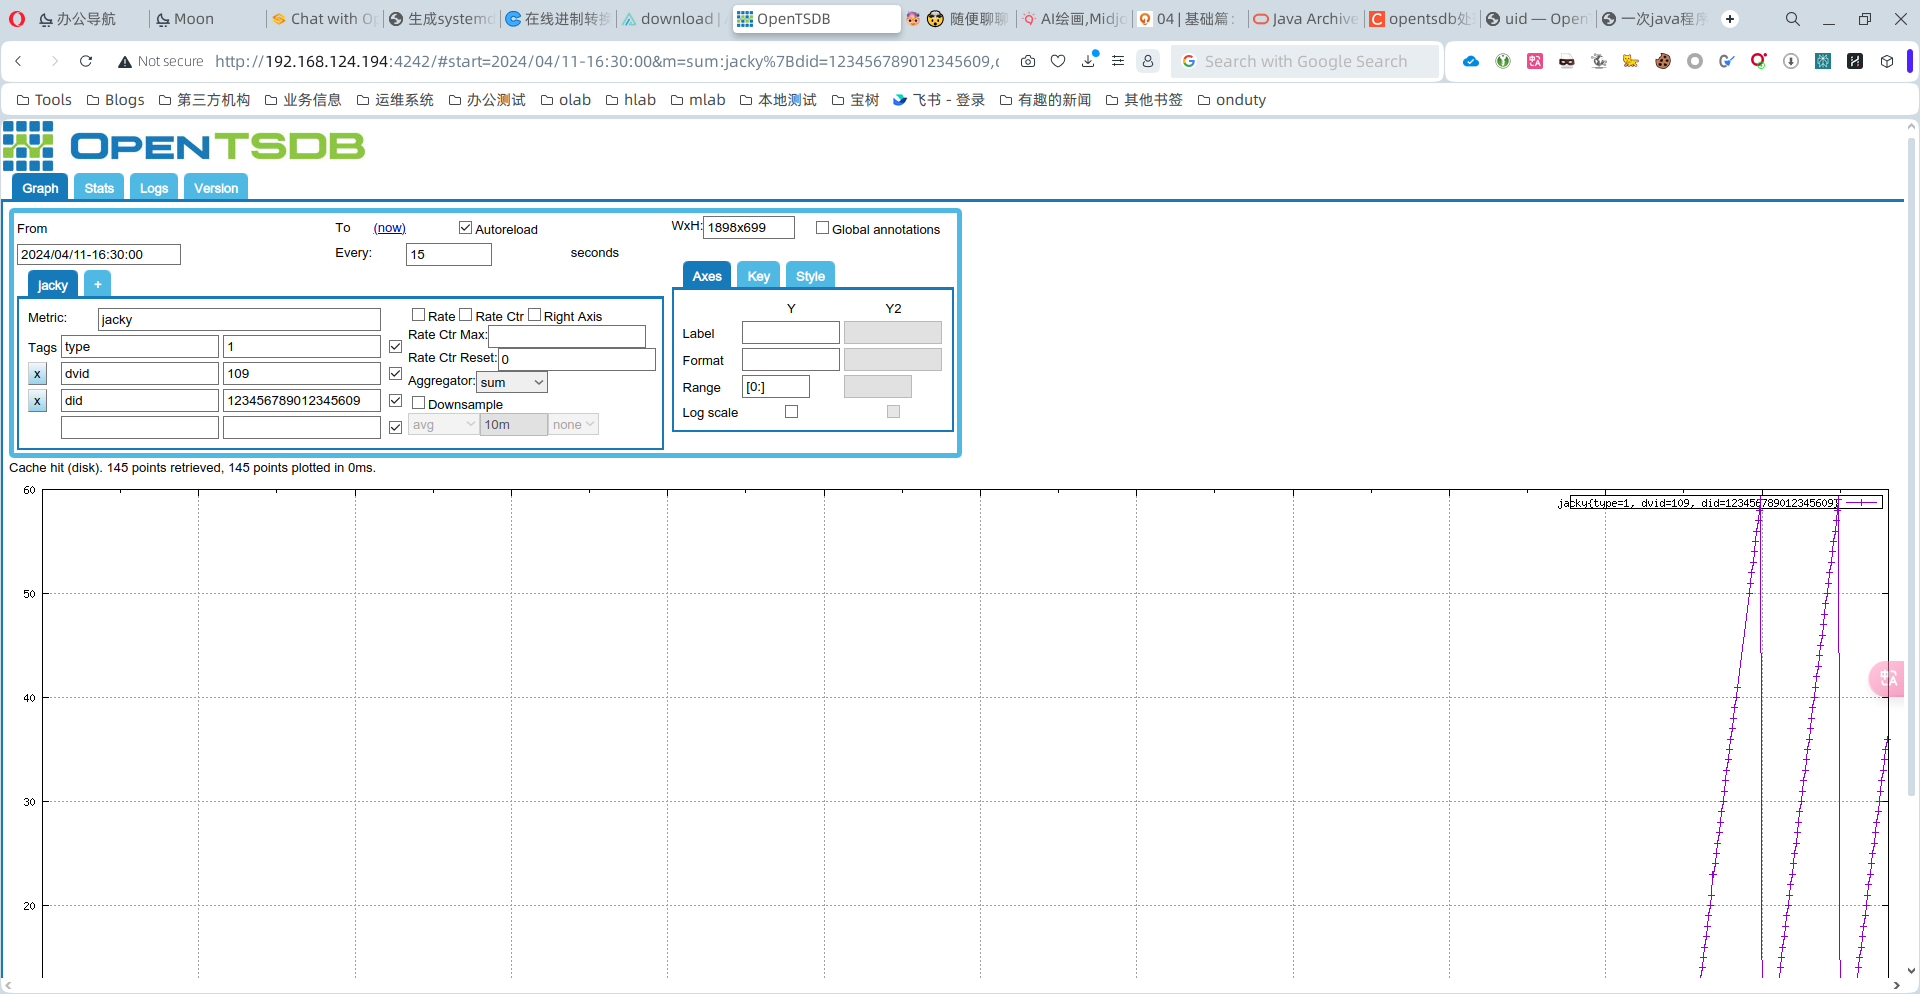Open the downsample avg dropdown

(x=443, y=425)
